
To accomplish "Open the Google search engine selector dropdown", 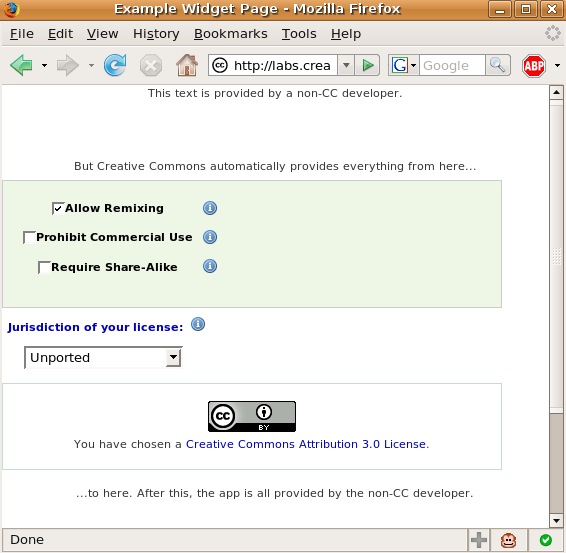I will (404, 65).
